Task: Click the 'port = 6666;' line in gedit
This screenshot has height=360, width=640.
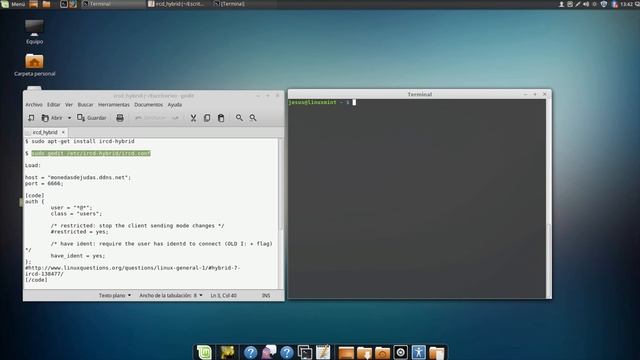Action: point(44,184)
